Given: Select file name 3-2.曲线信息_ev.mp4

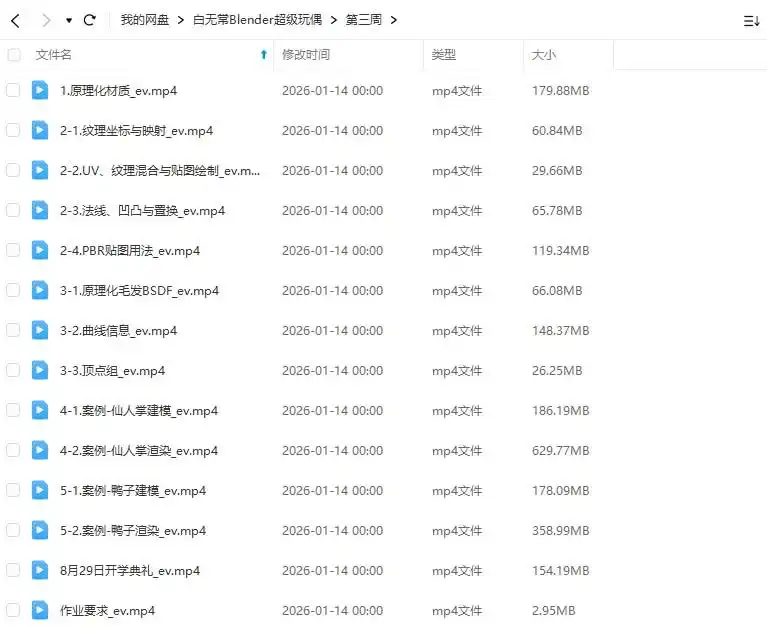Looking at the screenshot, I should point(118,331).
